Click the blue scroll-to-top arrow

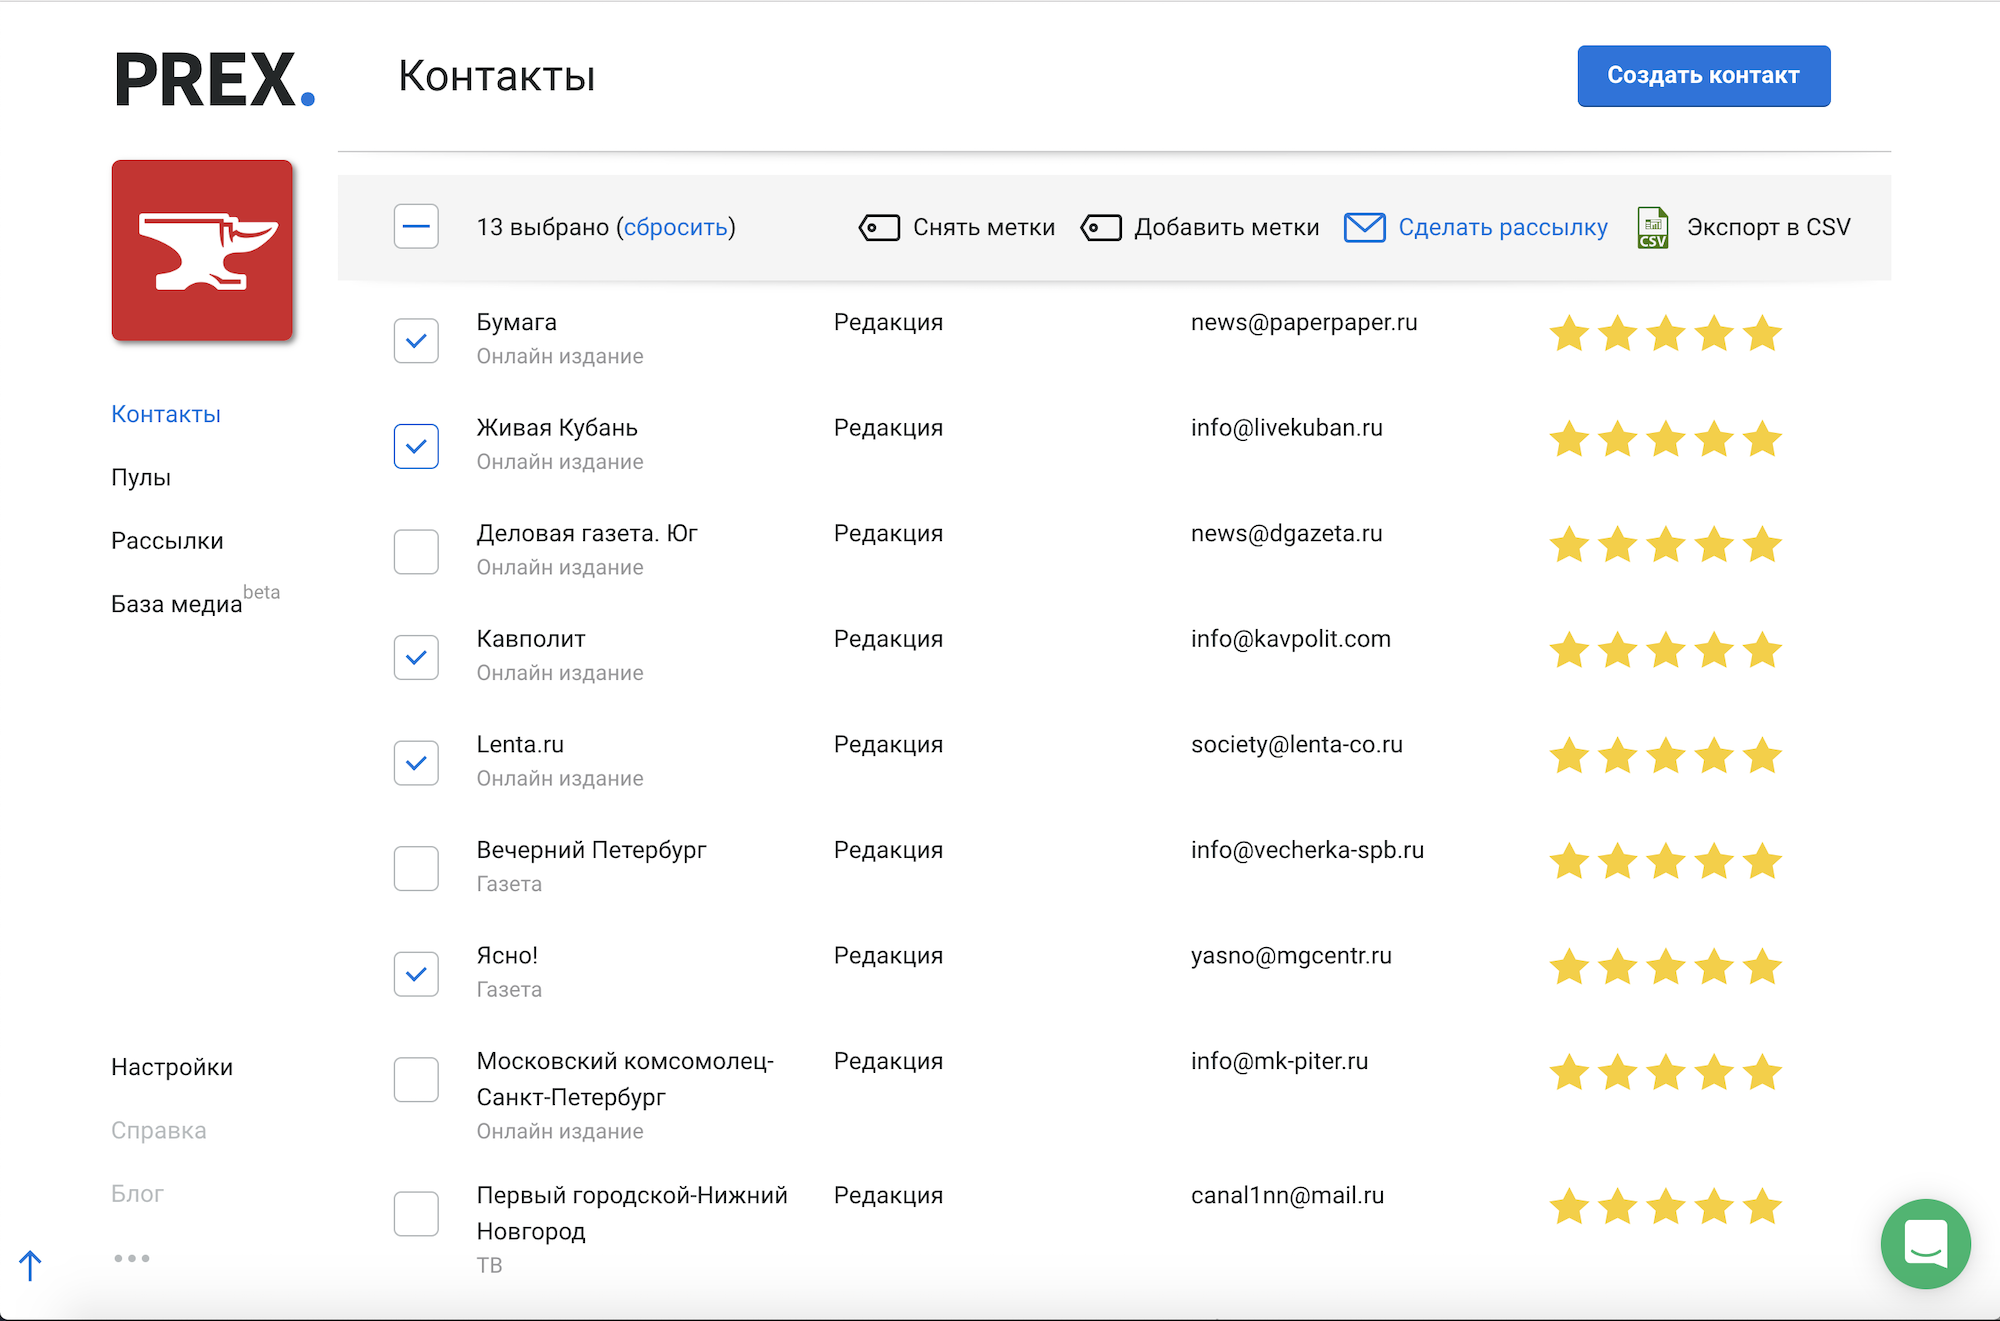[31, 1265]
